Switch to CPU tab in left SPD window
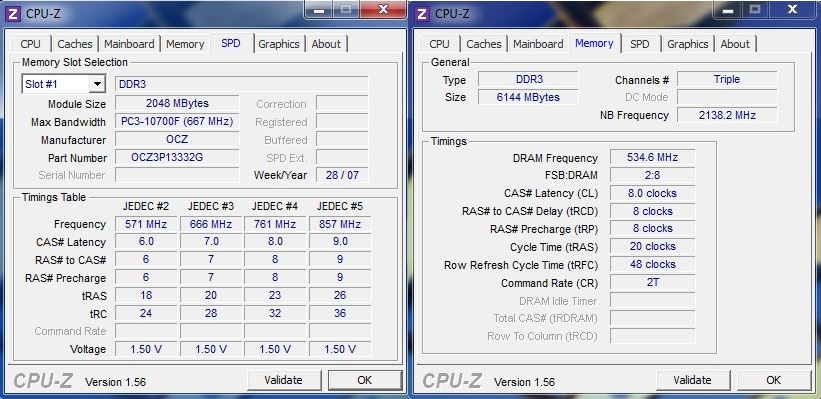 [30, 44]
